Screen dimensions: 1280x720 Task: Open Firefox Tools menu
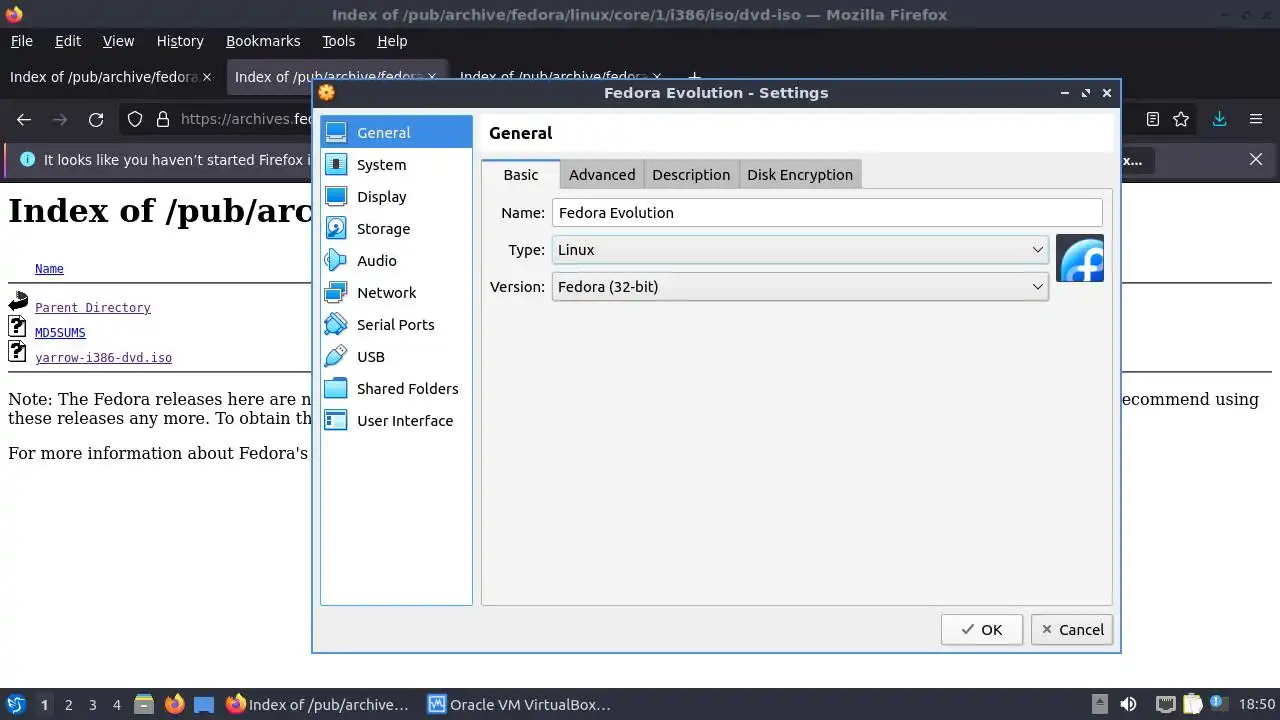[338, 41]
